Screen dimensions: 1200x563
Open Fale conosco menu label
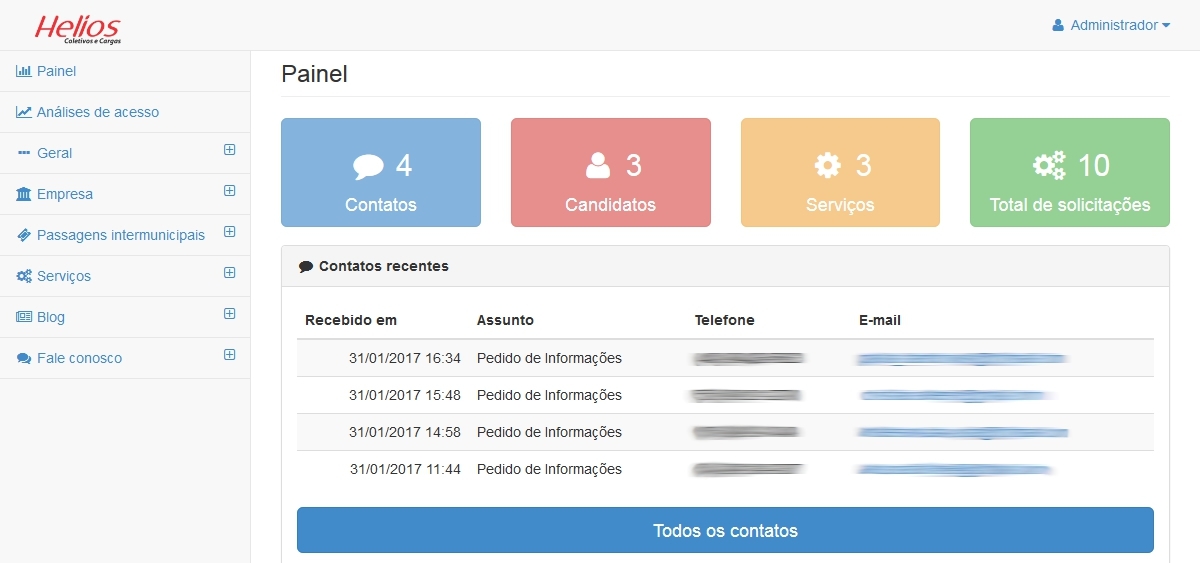pos(79,358)
